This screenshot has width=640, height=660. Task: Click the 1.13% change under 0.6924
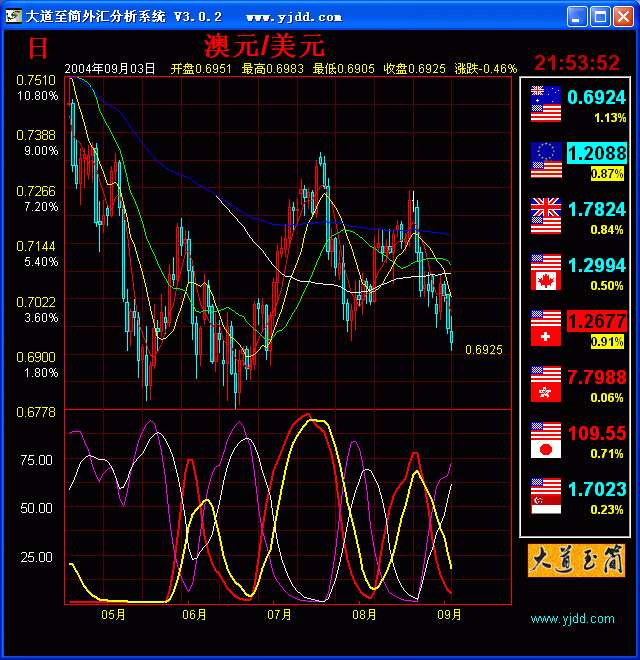pos(610,118)
